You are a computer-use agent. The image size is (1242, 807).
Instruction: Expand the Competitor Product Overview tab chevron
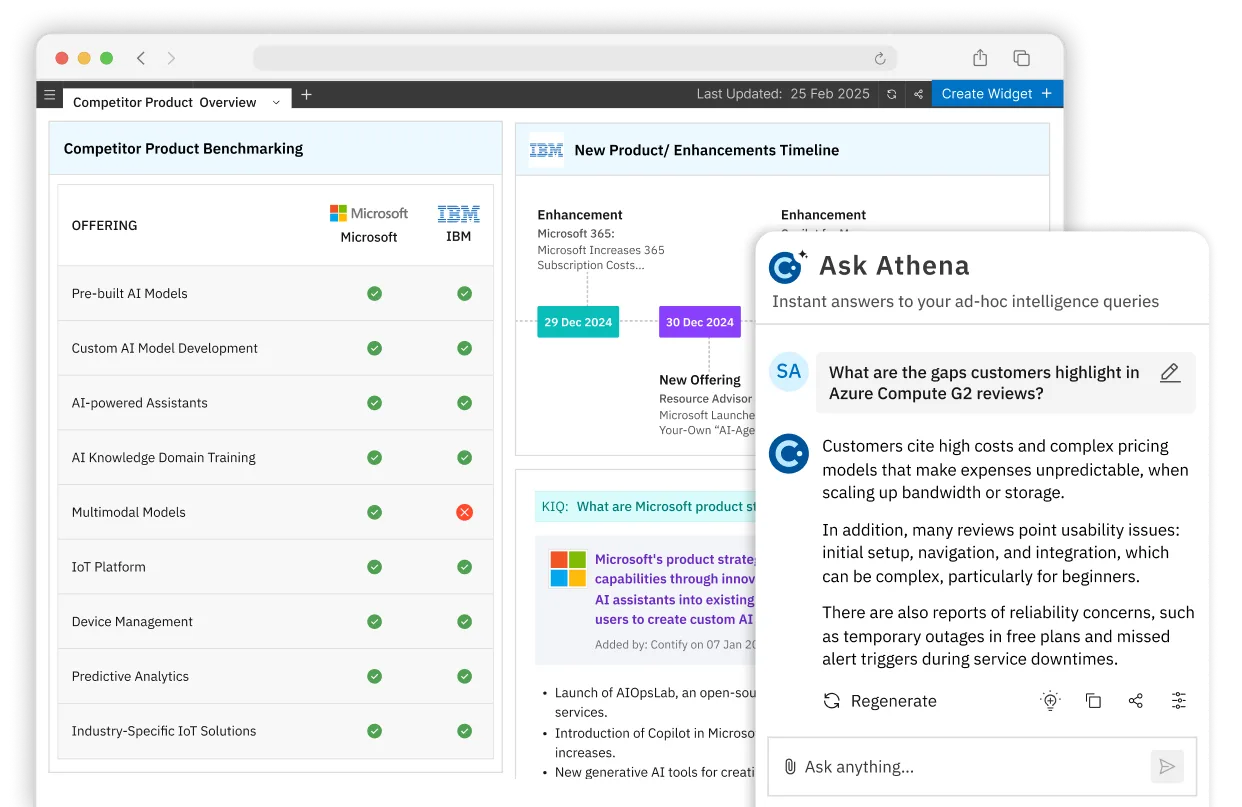(x=277, y=102)
